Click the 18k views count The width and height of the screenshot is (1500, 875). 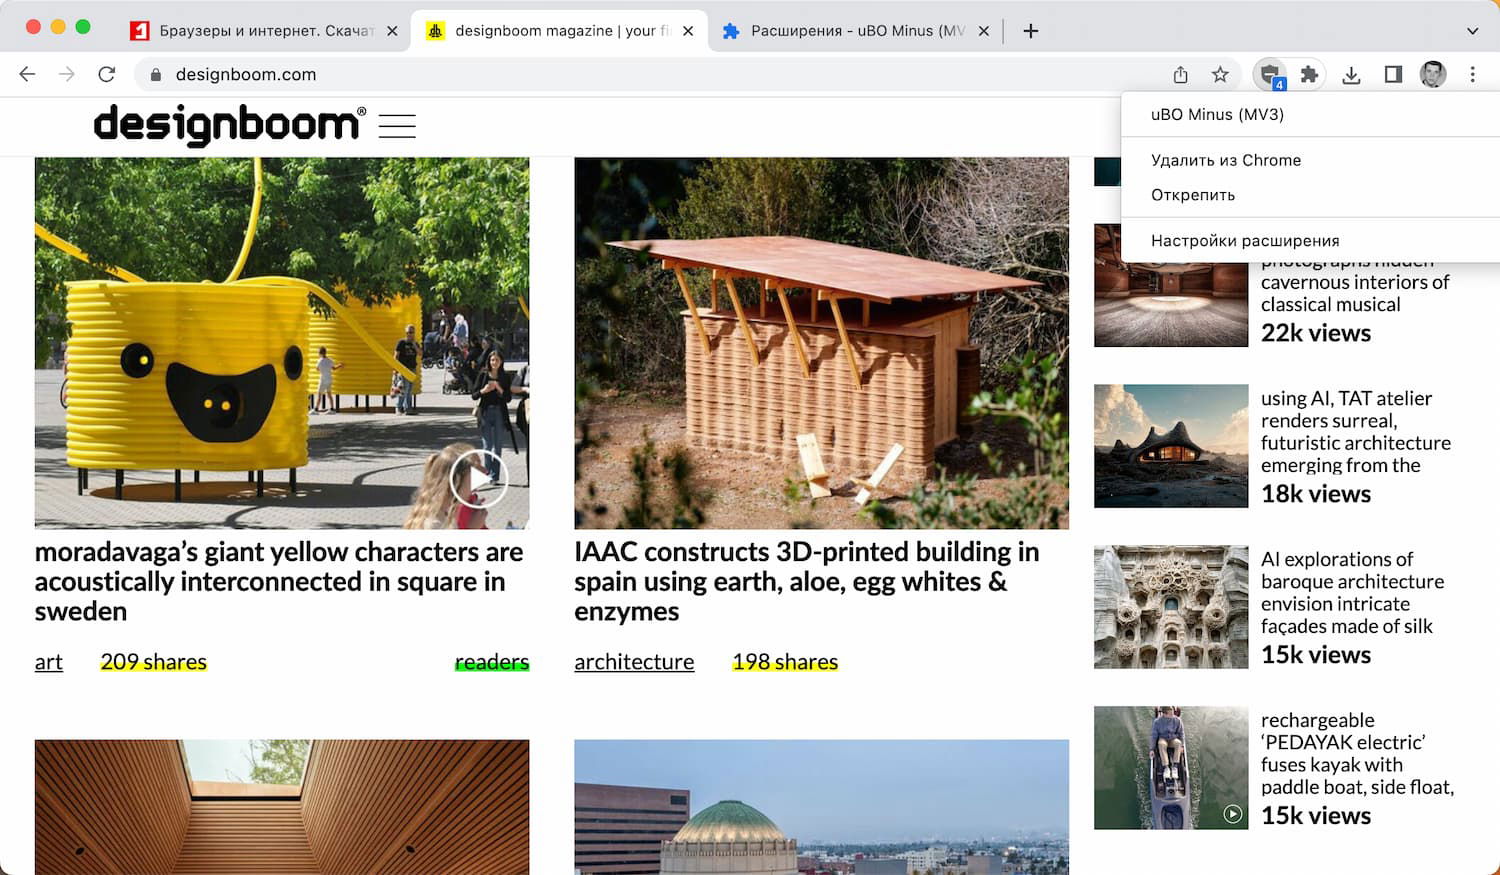[x=1316, y=494]
